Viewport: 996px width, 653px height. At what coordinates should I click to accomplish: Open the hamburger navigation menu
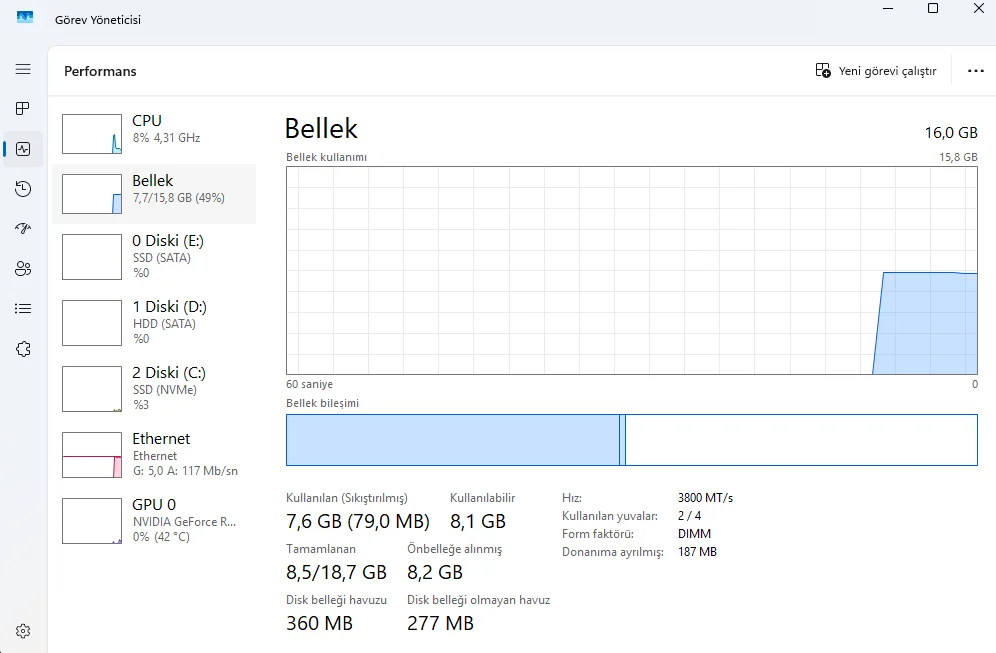pyautogui.click(x=23, y=69)
